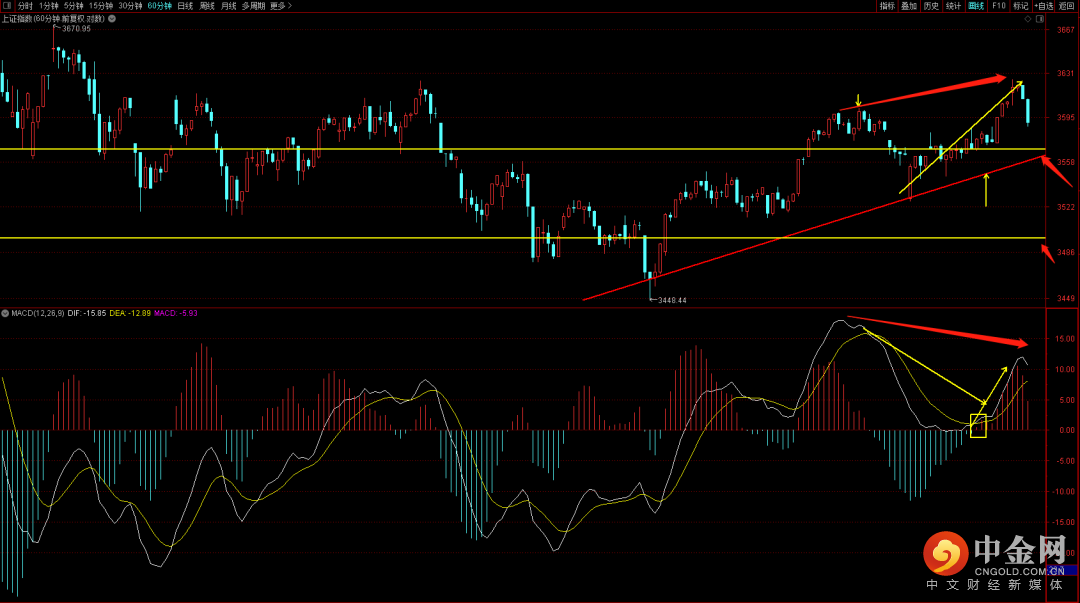The width and height of the screenshot is (1080, 603).
Task: Switch to 15分钟 period
Action: 101,6
